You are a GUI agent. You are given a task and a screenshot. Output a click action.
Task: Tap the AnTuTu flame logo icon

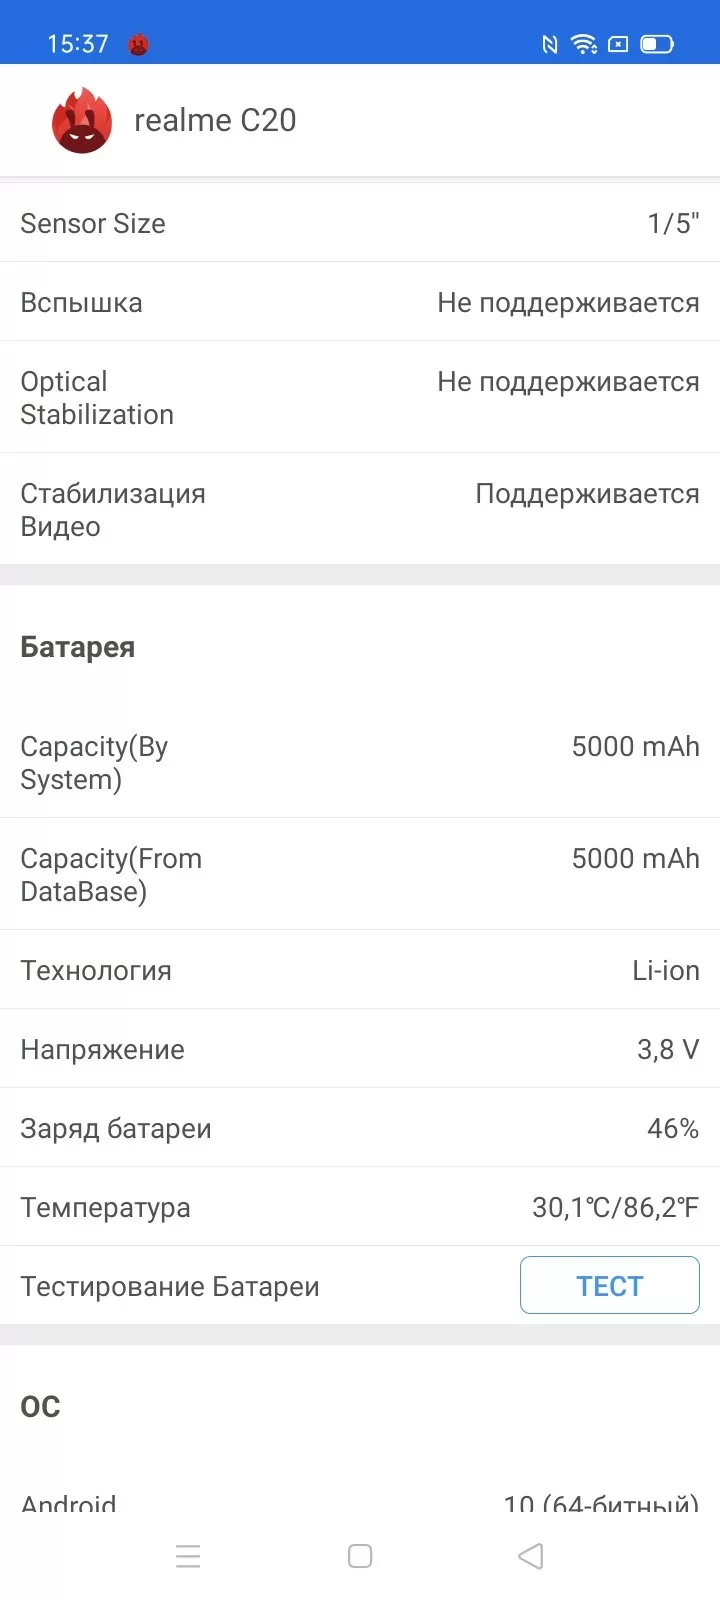81,120
